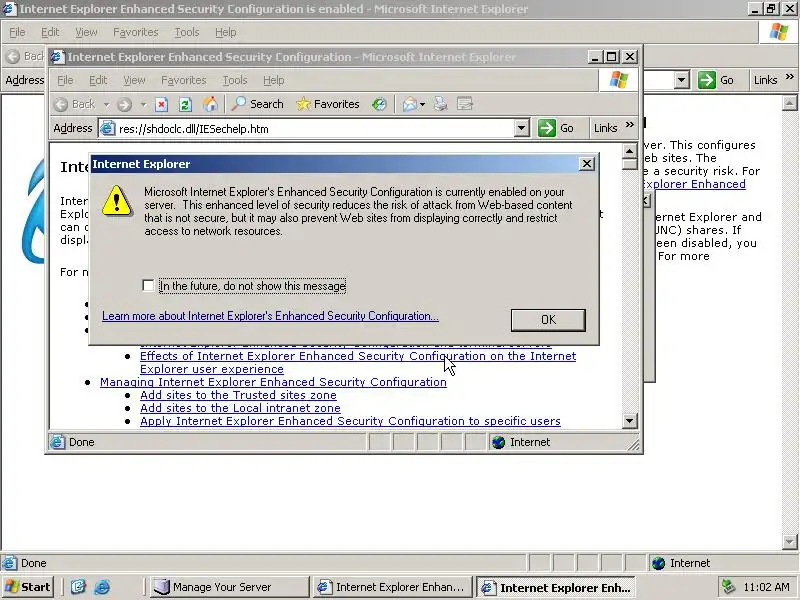Check 'In the future, do not show this message'
Screen dimensions: 800x600
click(x=148, y=286)
